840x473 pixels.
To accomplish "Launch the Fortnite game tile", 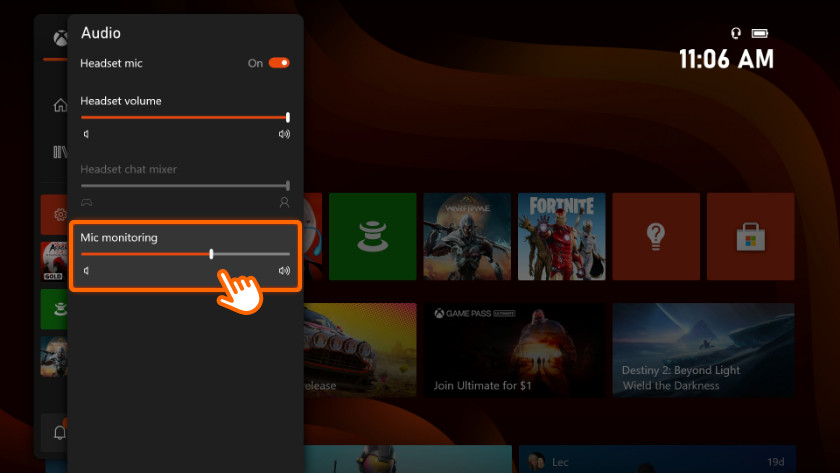I will click(x=561, y=236).
